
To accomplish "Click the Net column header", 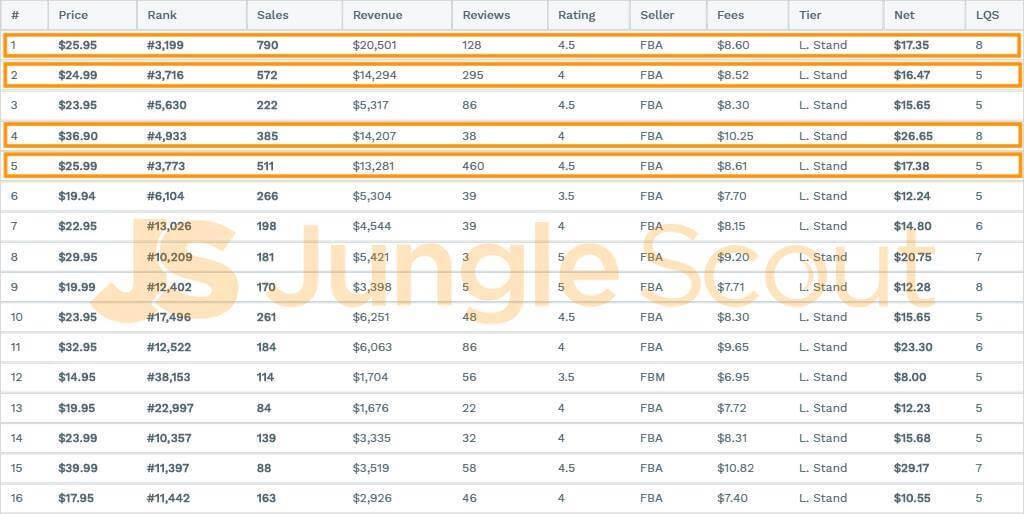I will pos(904,15).
